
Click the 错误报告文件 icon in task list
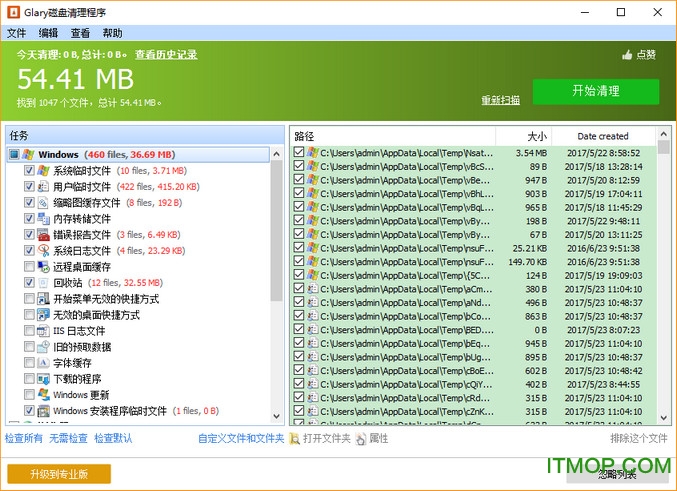43,235
